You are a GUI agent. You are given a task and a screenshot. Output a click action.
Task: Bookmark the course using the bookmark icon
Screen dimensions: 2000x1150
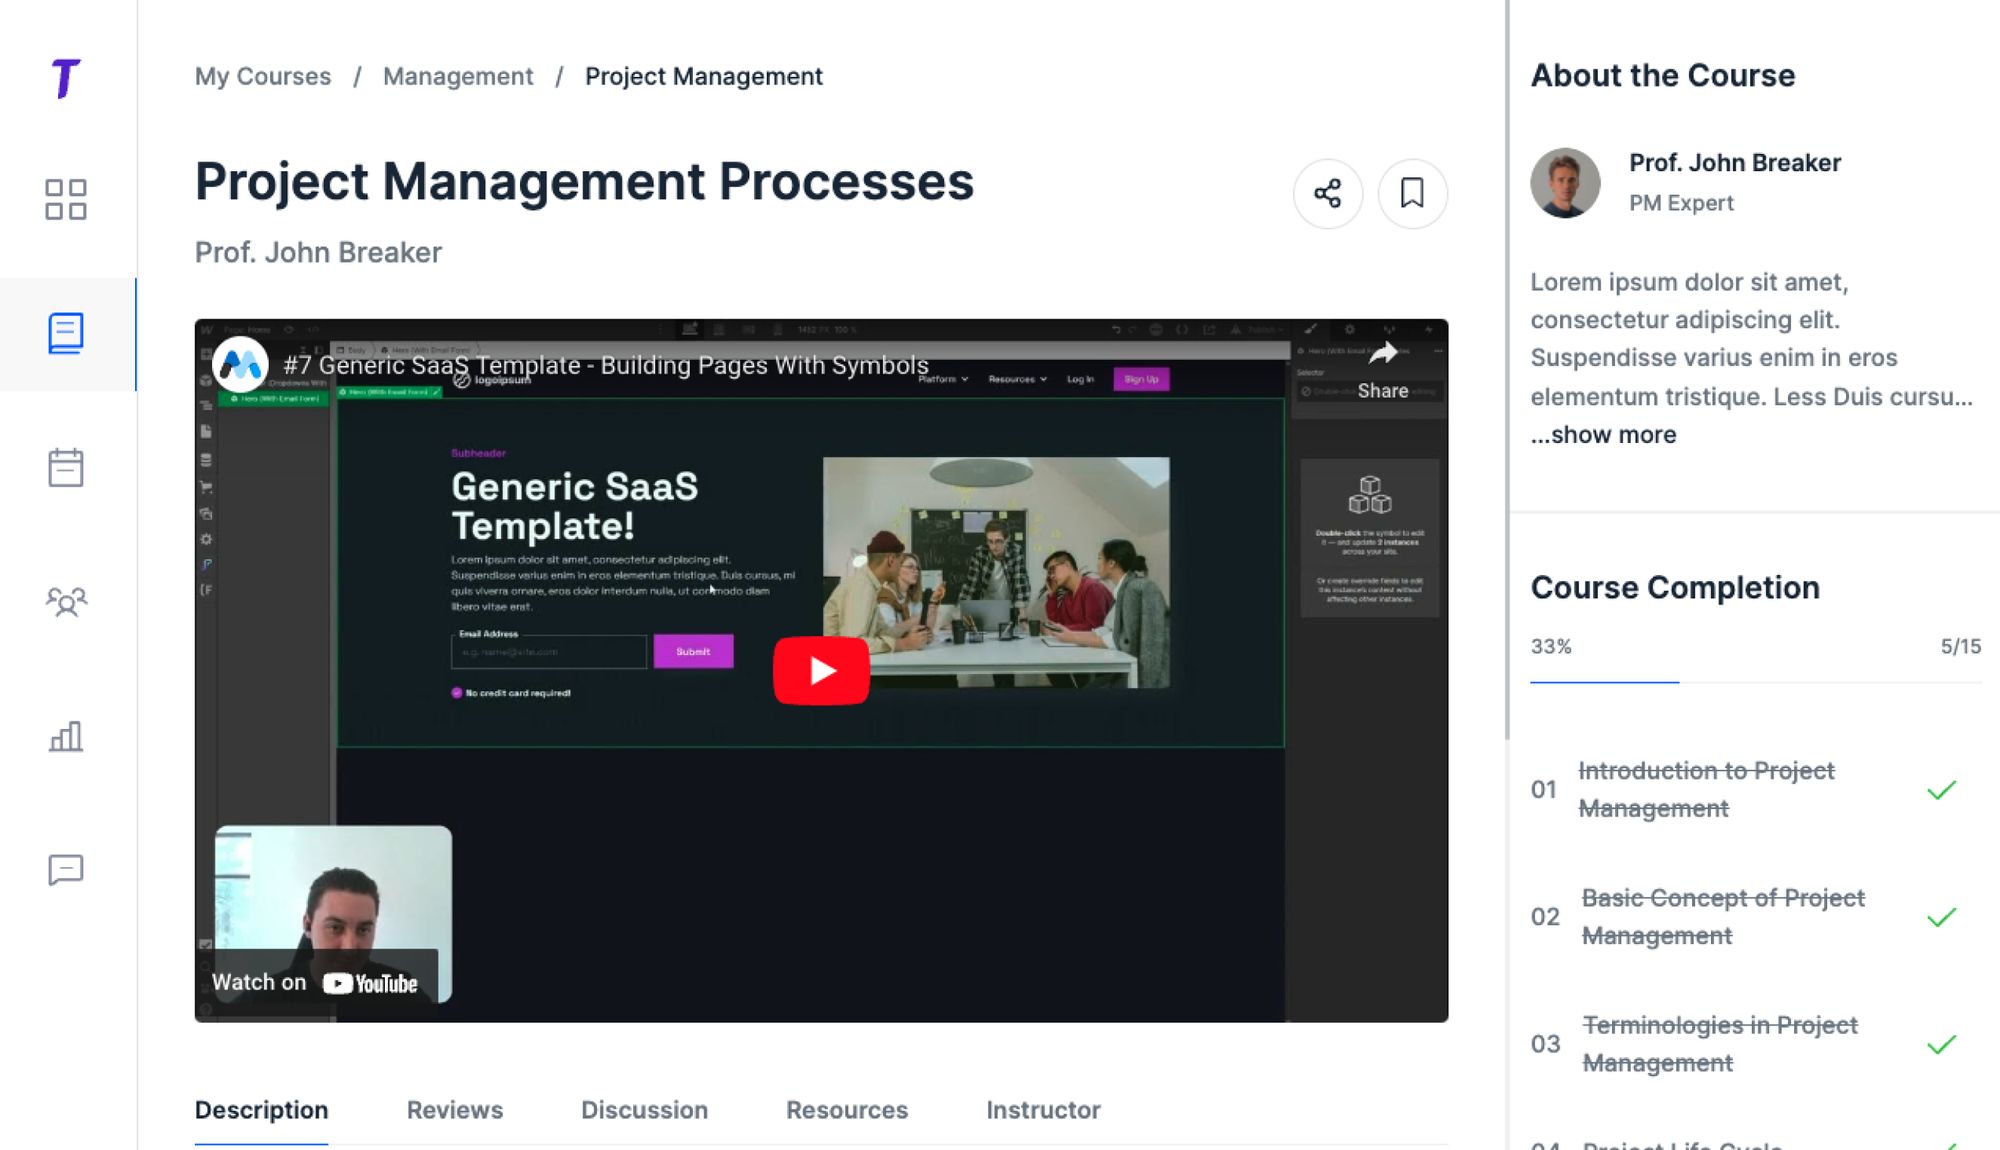(x=1412, y=194)
